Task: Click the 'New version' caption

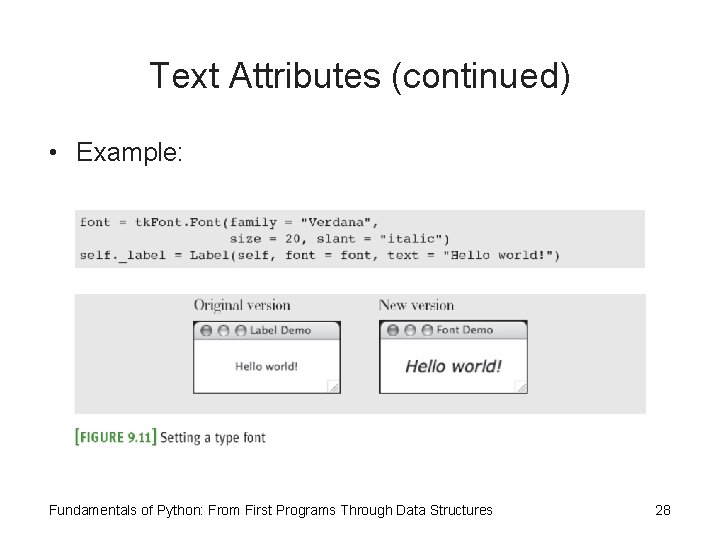Action: click(x=416, y=305)
